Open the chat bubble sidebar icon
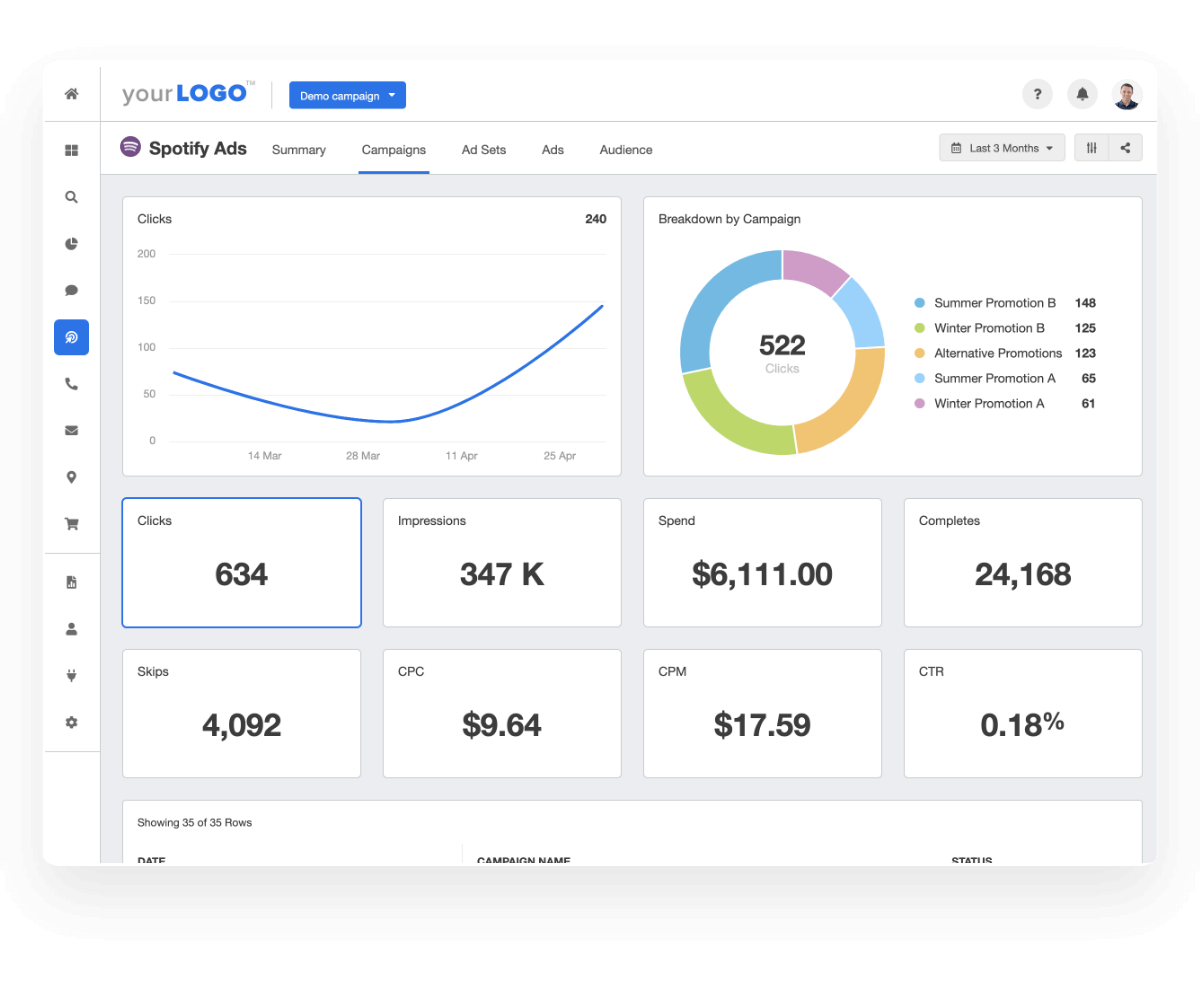Viewport: 1200px width, 1000px height. point(71,290)
